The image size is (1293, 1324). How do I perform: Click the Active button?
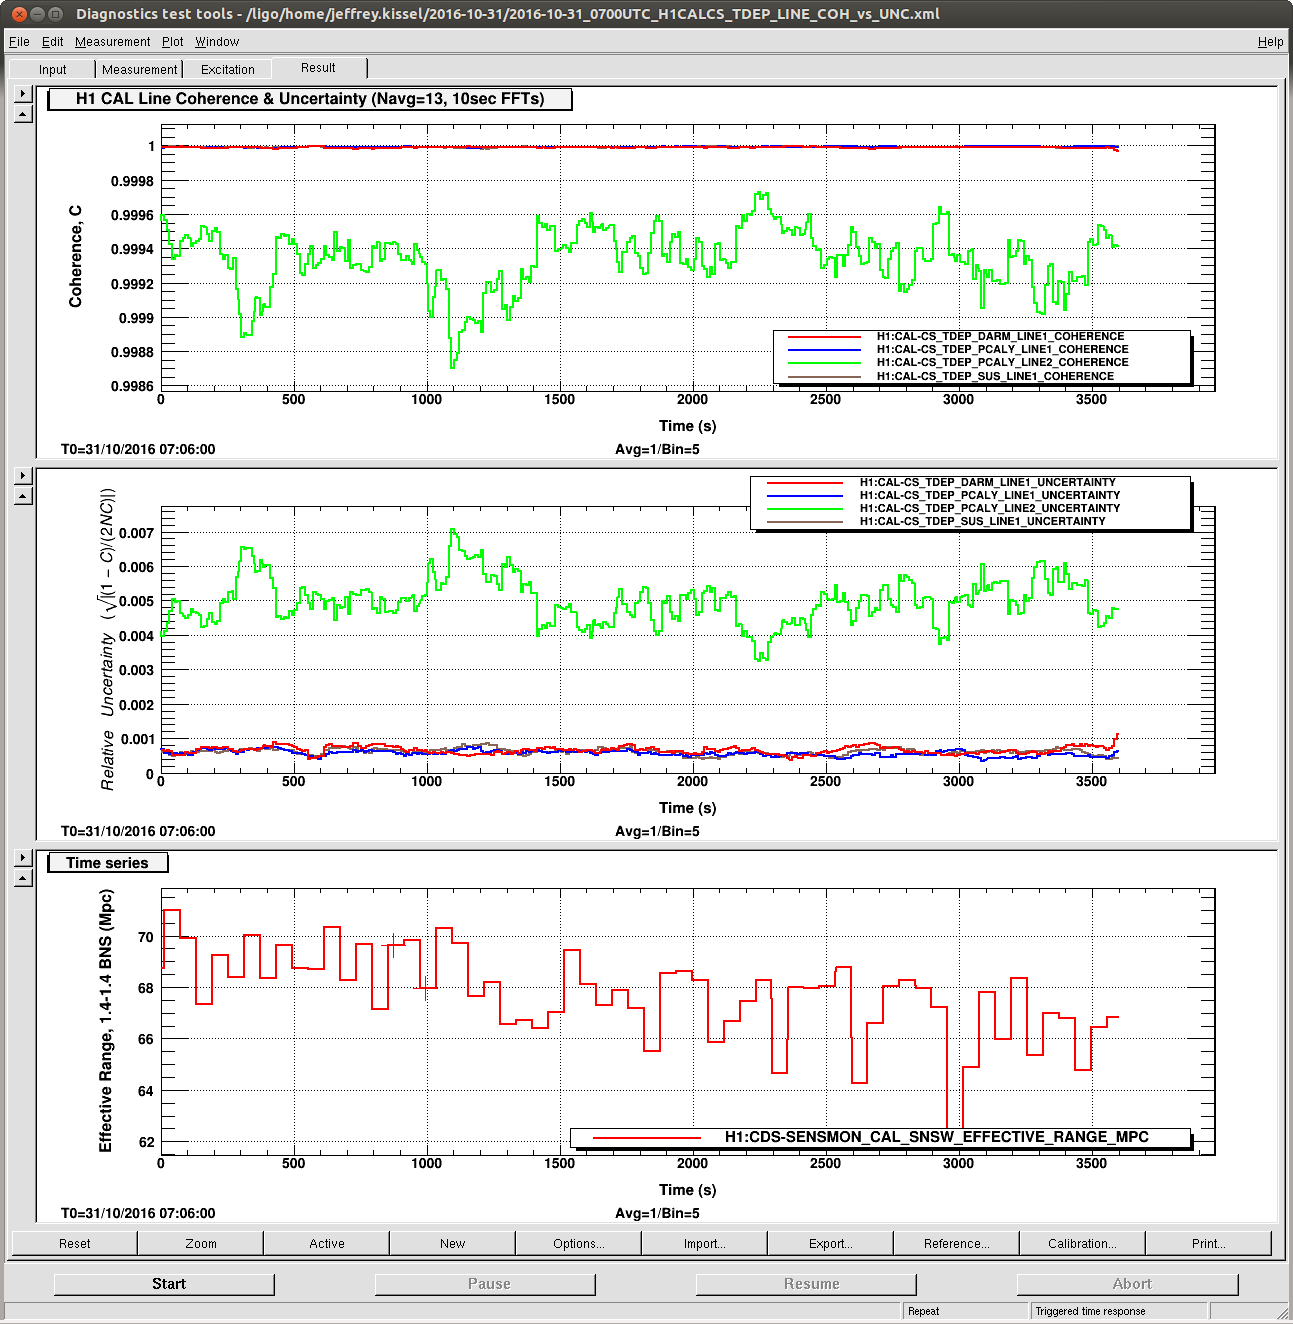[327, 1243]
